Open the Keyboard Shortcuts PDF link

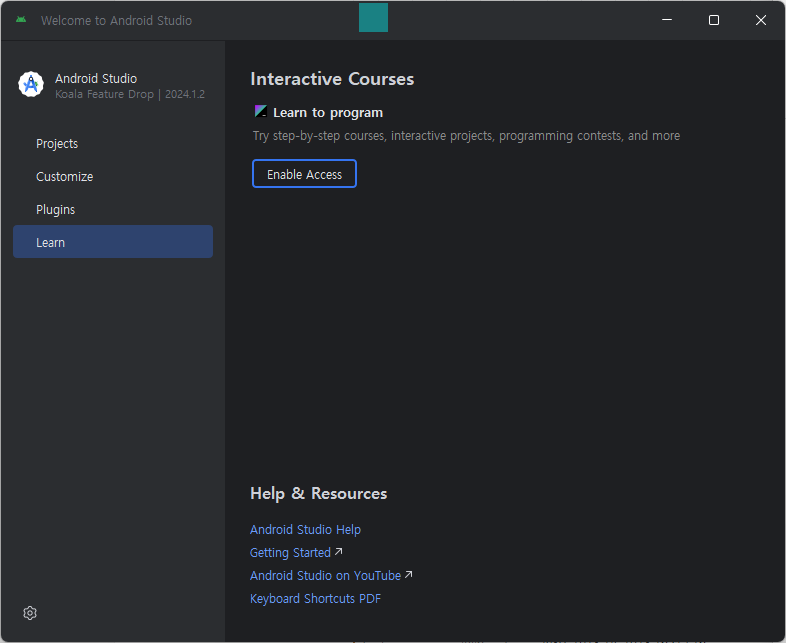click(315, 599)
